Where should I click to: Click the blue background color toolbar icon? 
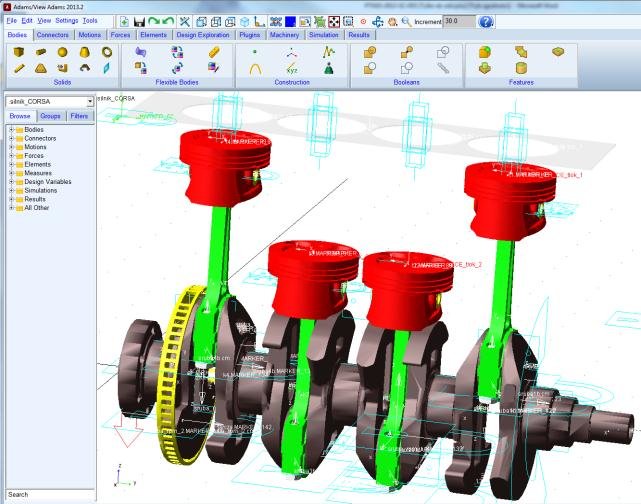point(290,22)
